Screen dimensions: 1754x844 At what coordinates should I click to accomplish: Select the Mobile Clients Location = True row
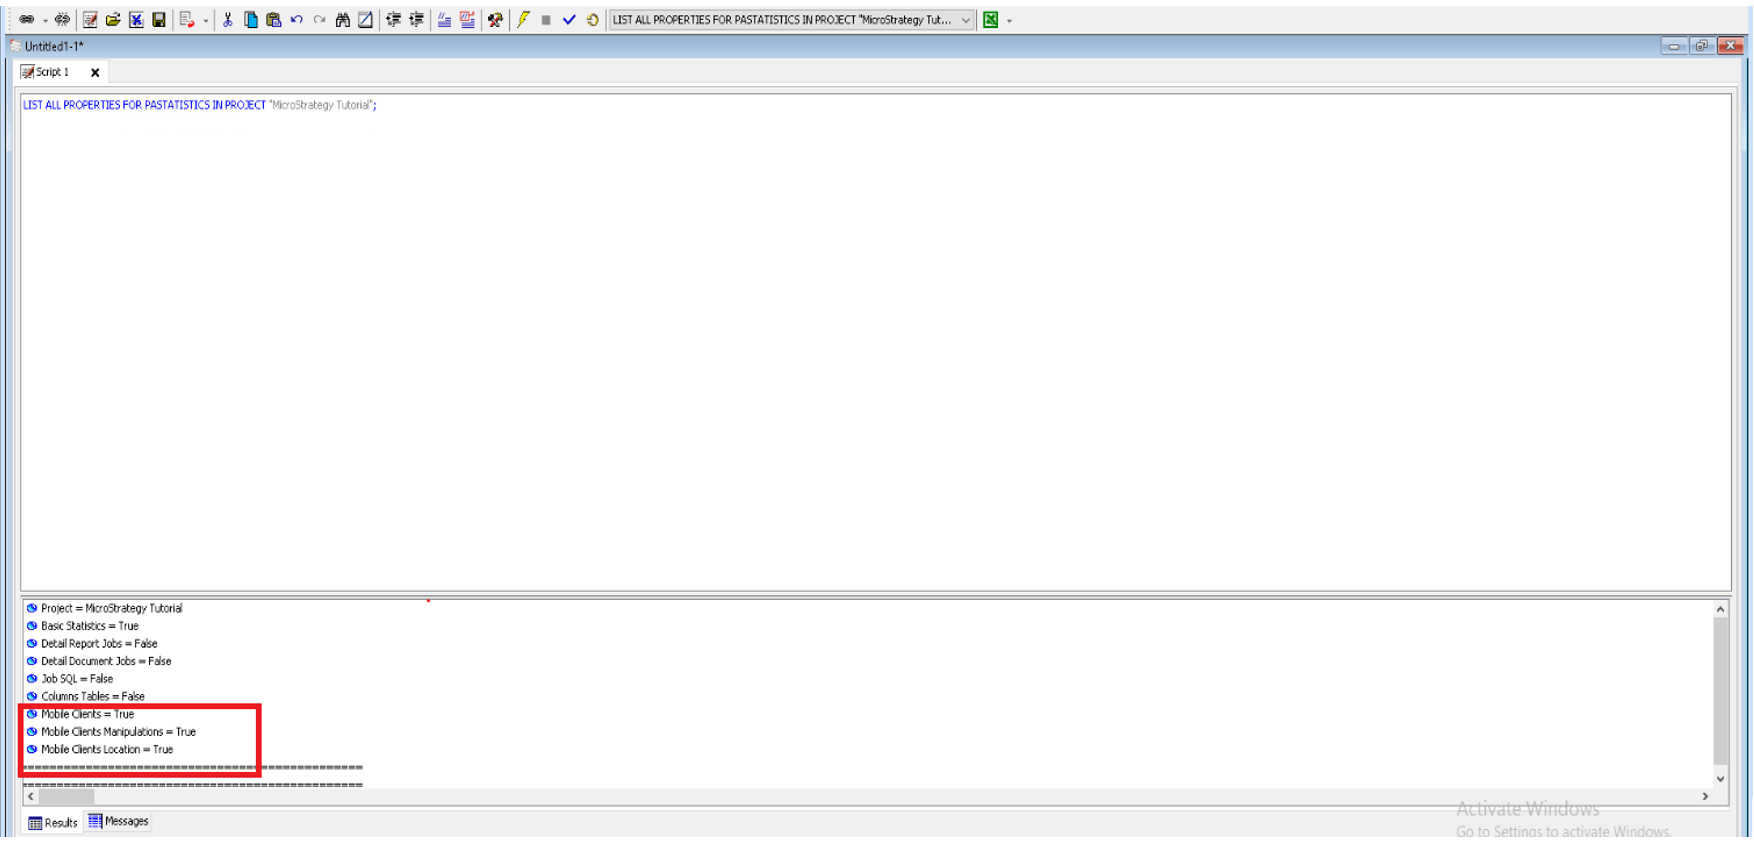tap(106, 750)
